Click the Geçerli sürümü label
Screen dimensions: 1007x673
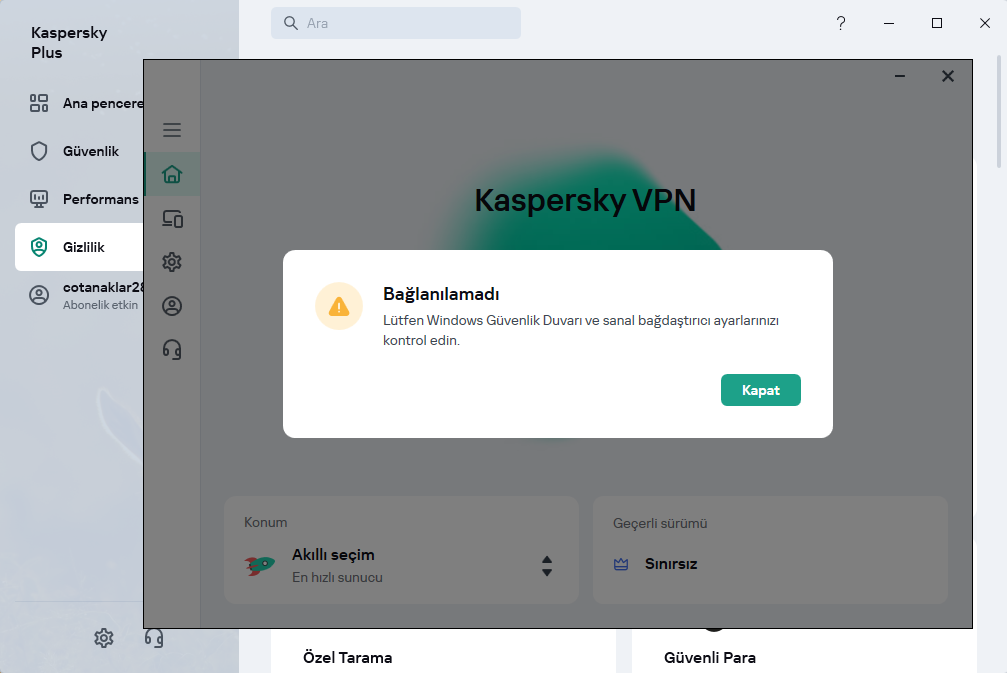pos(660,523)
